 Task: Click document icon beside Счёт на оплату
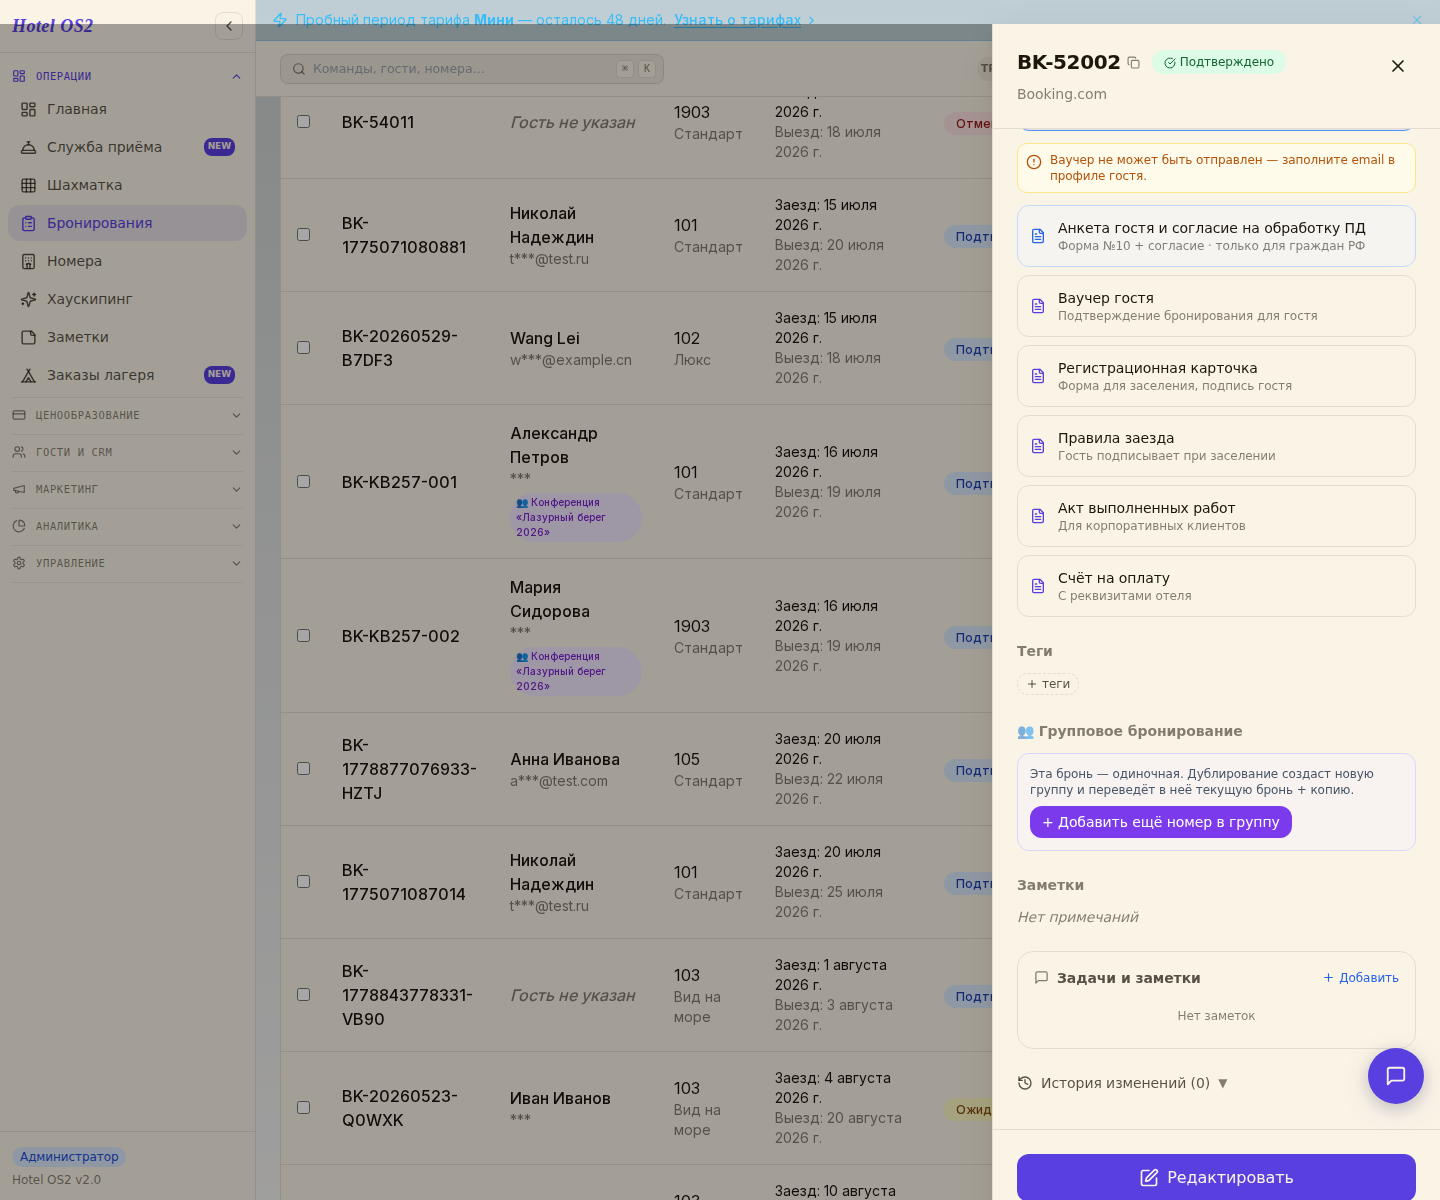click(1038, 586)
